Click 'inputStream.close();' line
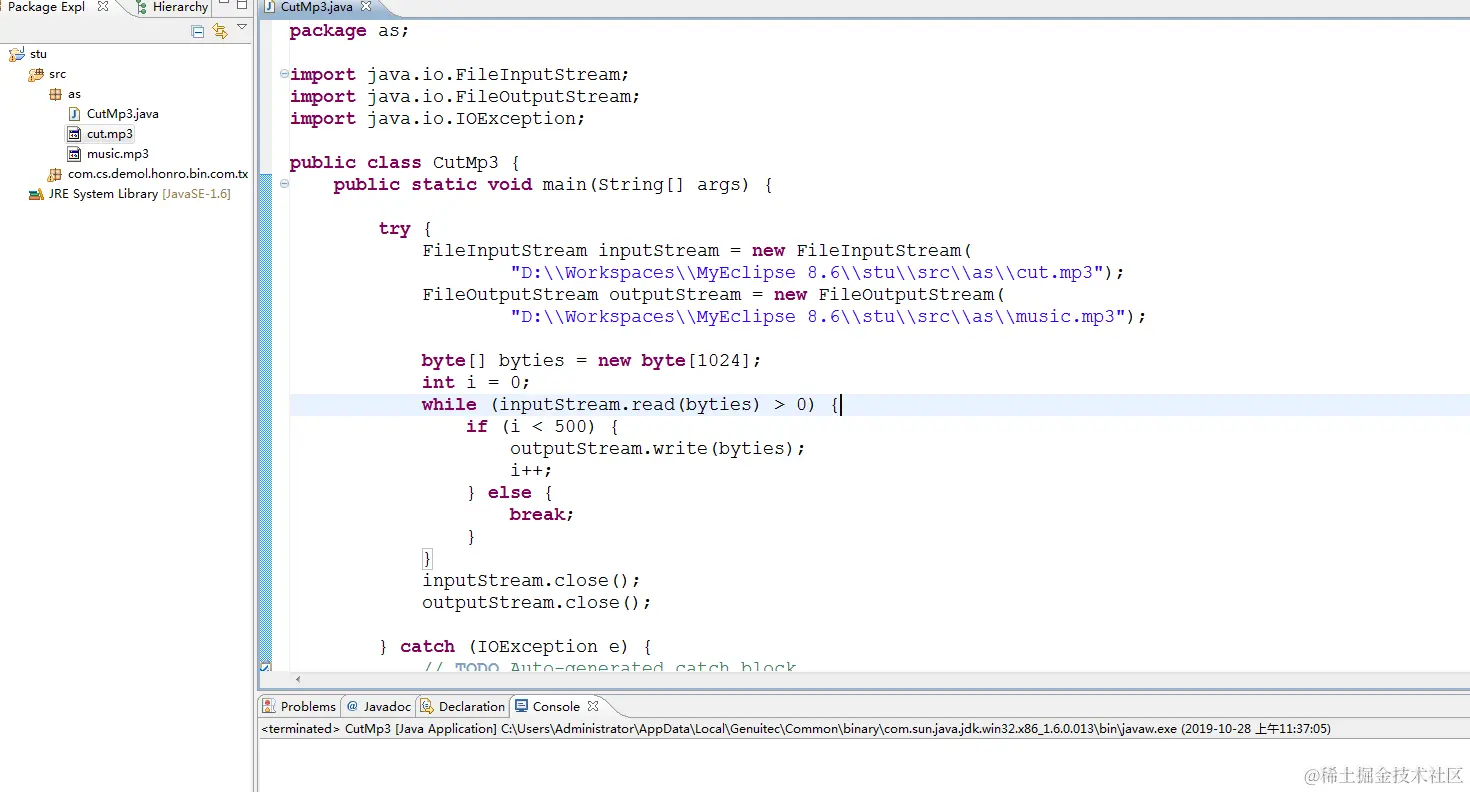 click(531, 580)
